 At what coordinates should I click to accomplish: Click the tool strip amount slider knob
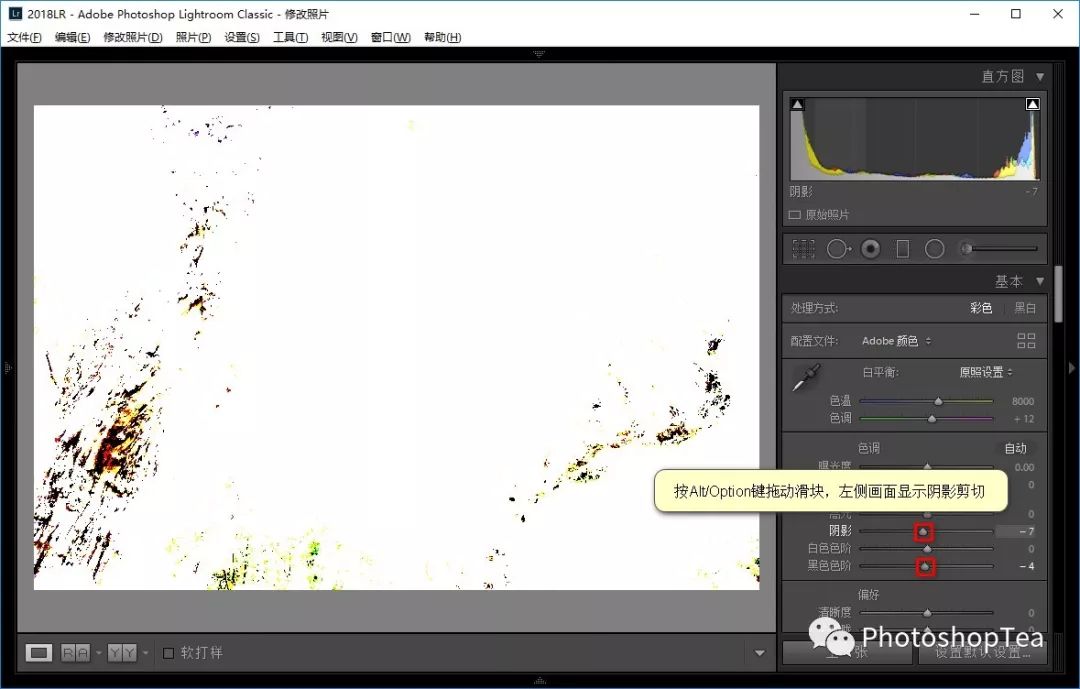click(x=967, y=249)
